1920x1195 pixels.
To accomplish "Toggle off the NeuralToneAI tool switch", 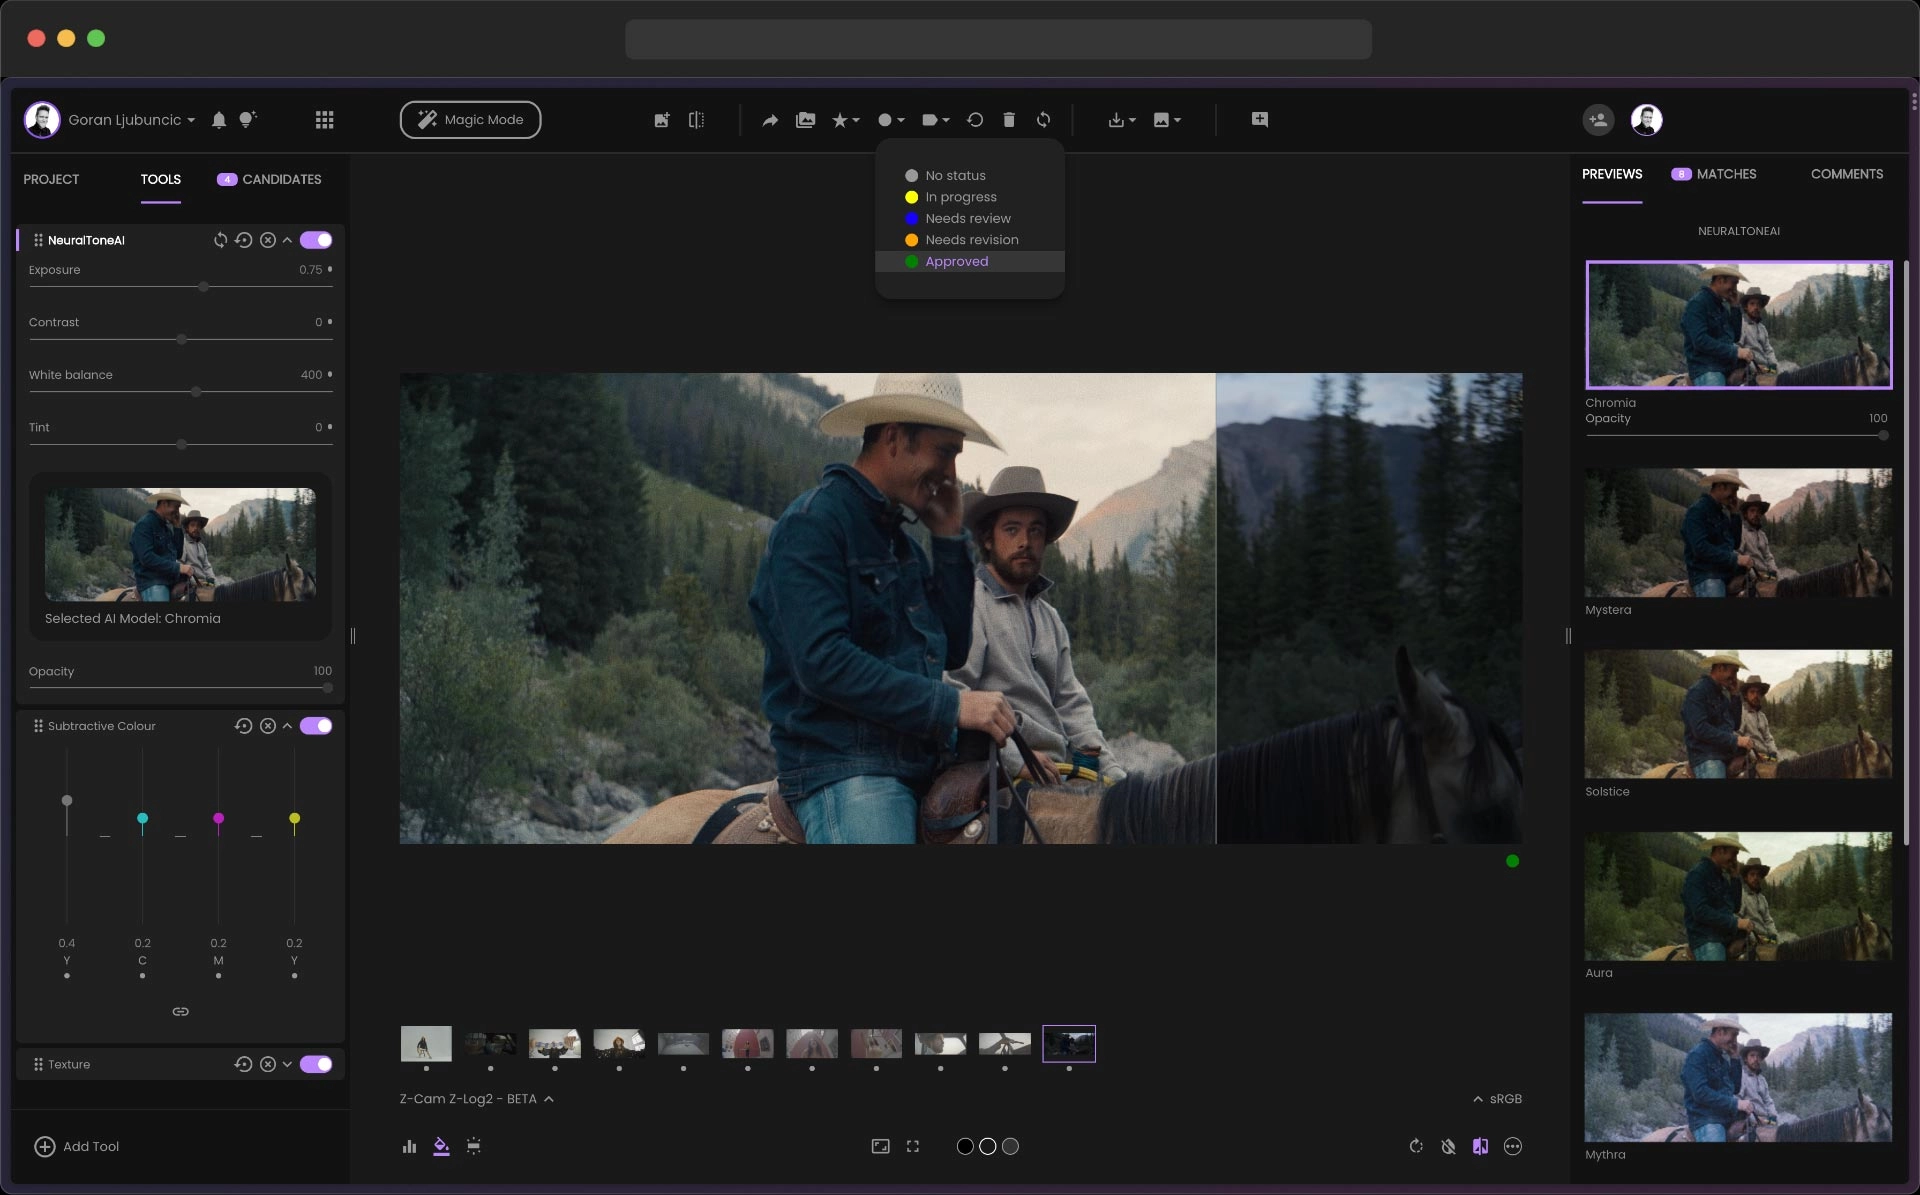I will pos(316,240).
